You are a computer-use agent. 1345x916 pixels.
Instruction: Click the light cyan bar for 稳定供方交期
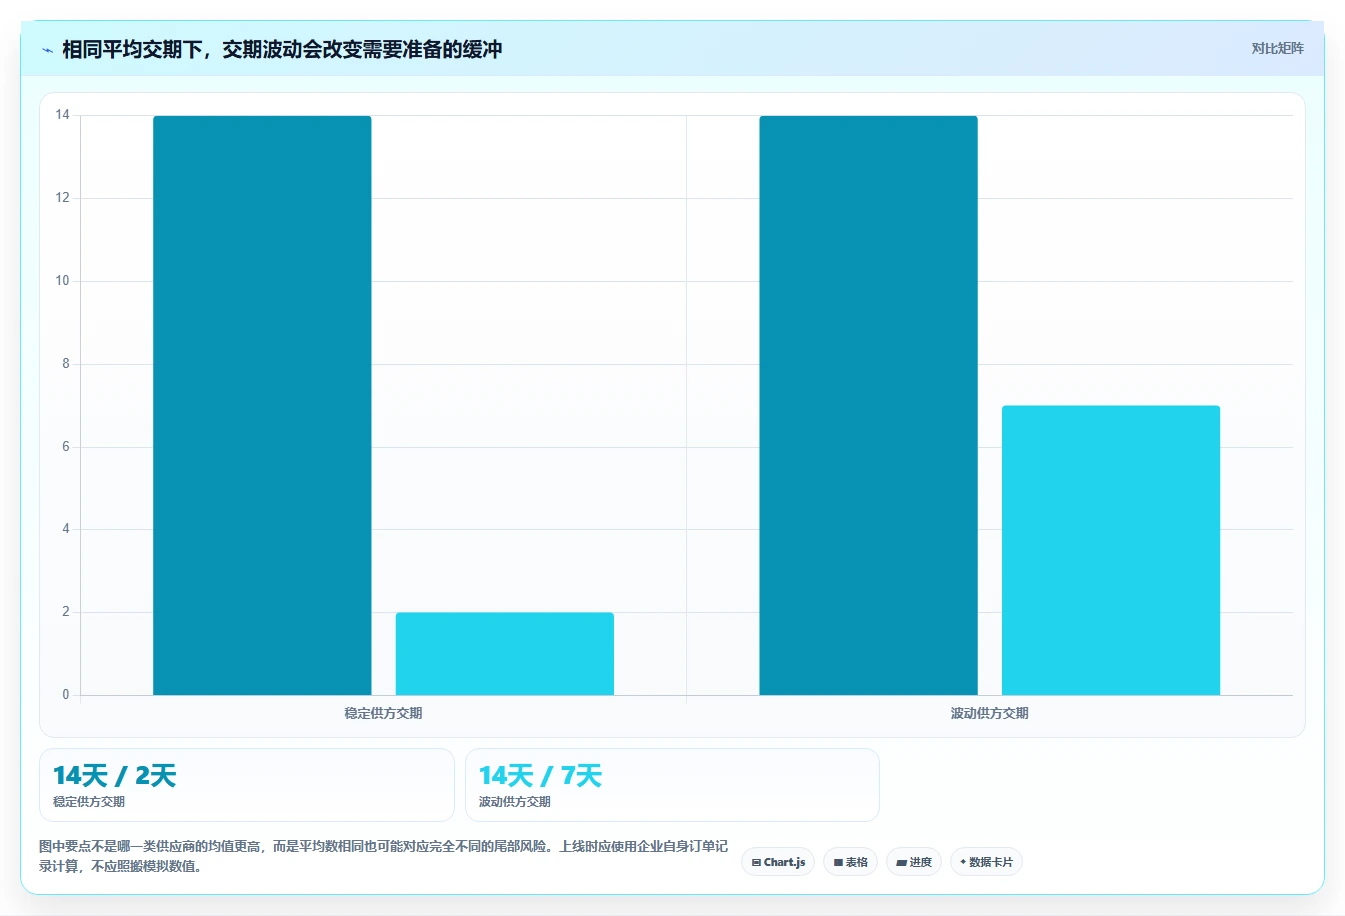coord(505,654)
